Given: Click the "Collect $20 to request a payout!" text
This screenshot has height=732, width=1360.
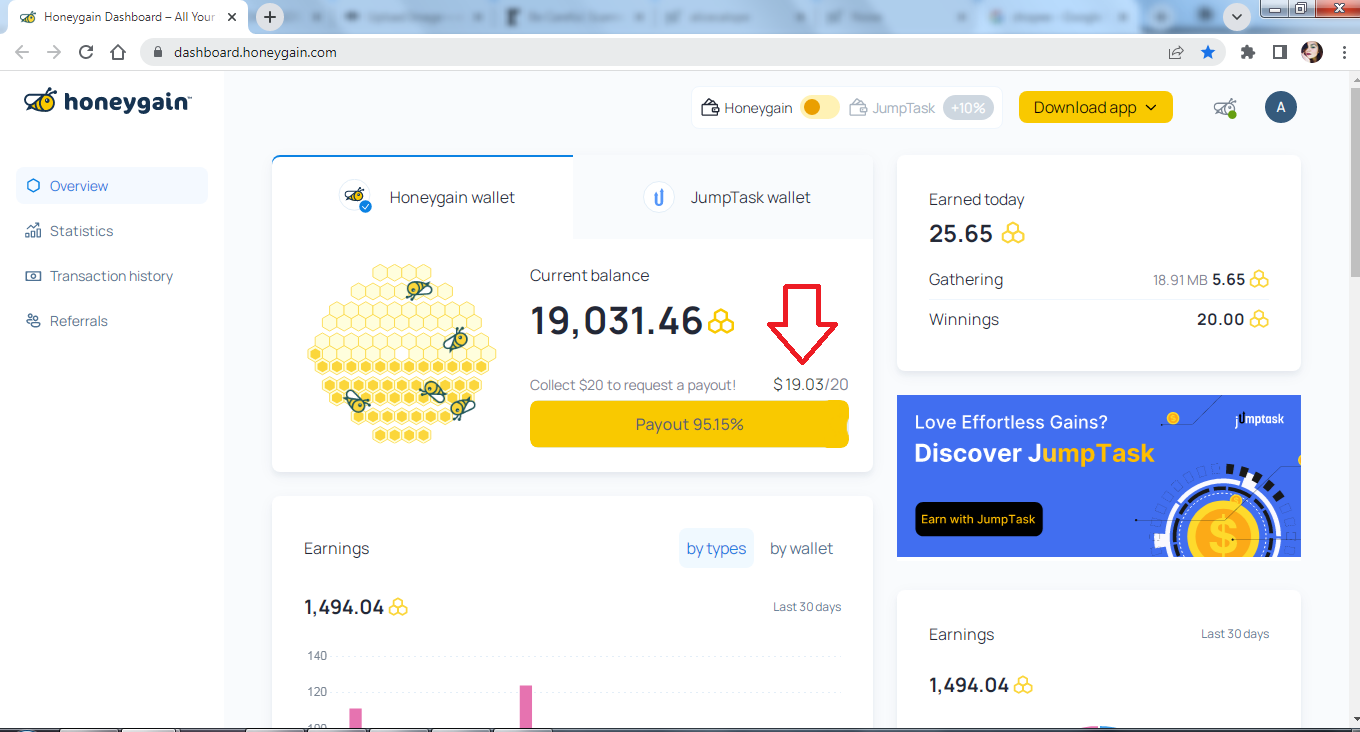Looking at the screenshot, I should (x=633, y=385).
